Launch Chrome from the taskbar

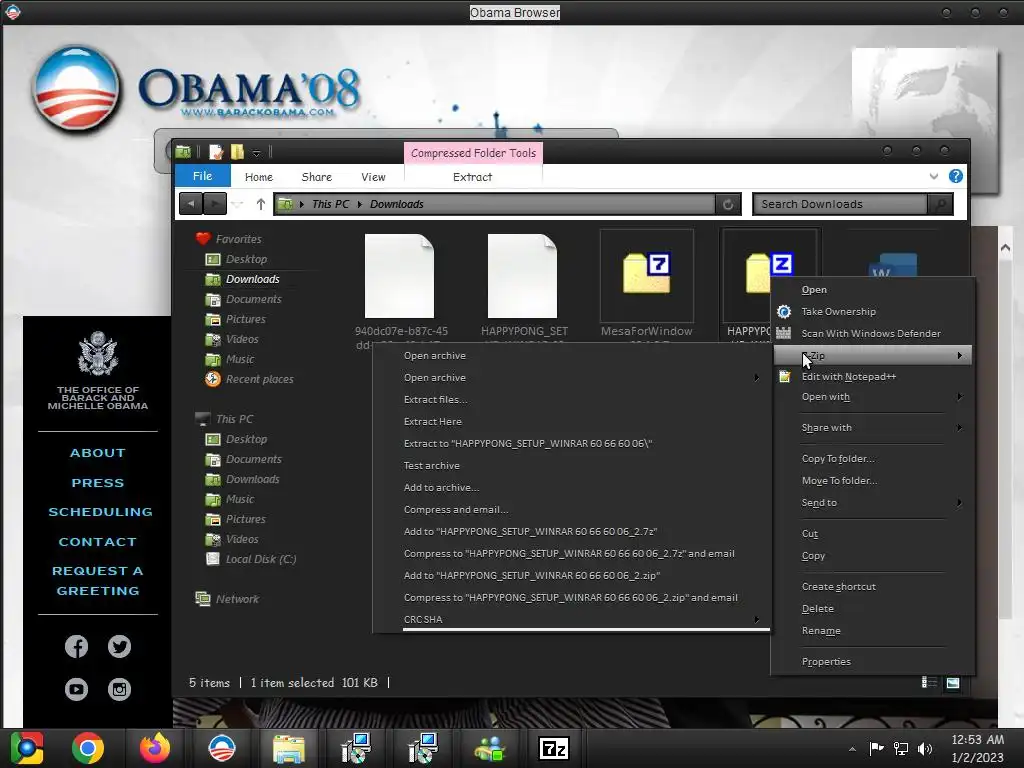tap(88, 748)
